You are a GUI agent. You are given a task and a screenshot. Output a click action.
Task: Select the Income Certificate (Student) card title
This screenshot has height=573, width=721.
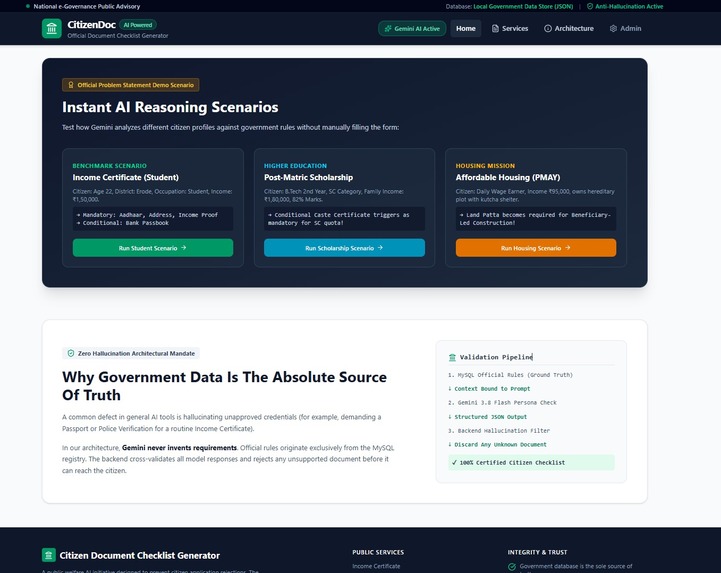pos(126,178)
